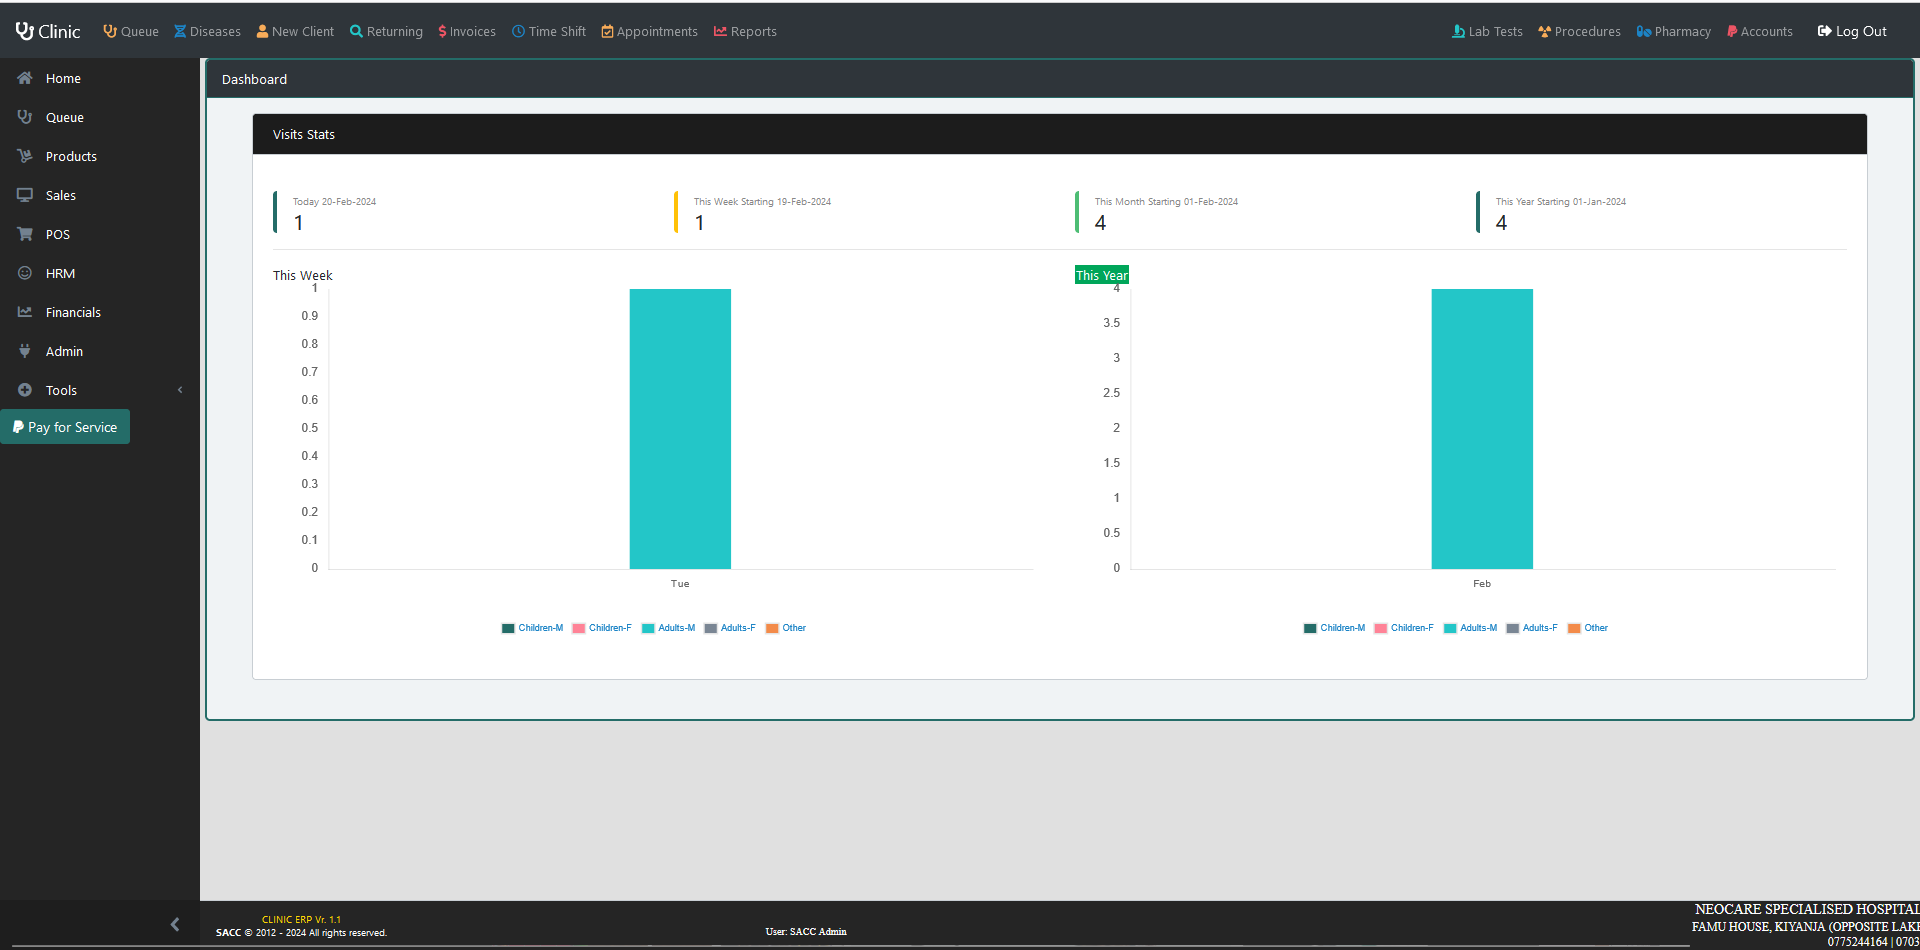Click the Feb bar in This Year chart
Screen dimensions: 1920x950
coord(1482,429)
